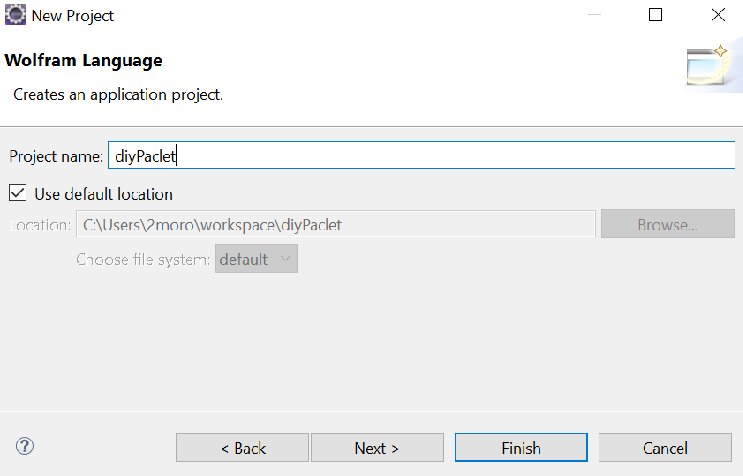Click the Wolfram Language heading
Screen dimensions: 743x476
83,61
